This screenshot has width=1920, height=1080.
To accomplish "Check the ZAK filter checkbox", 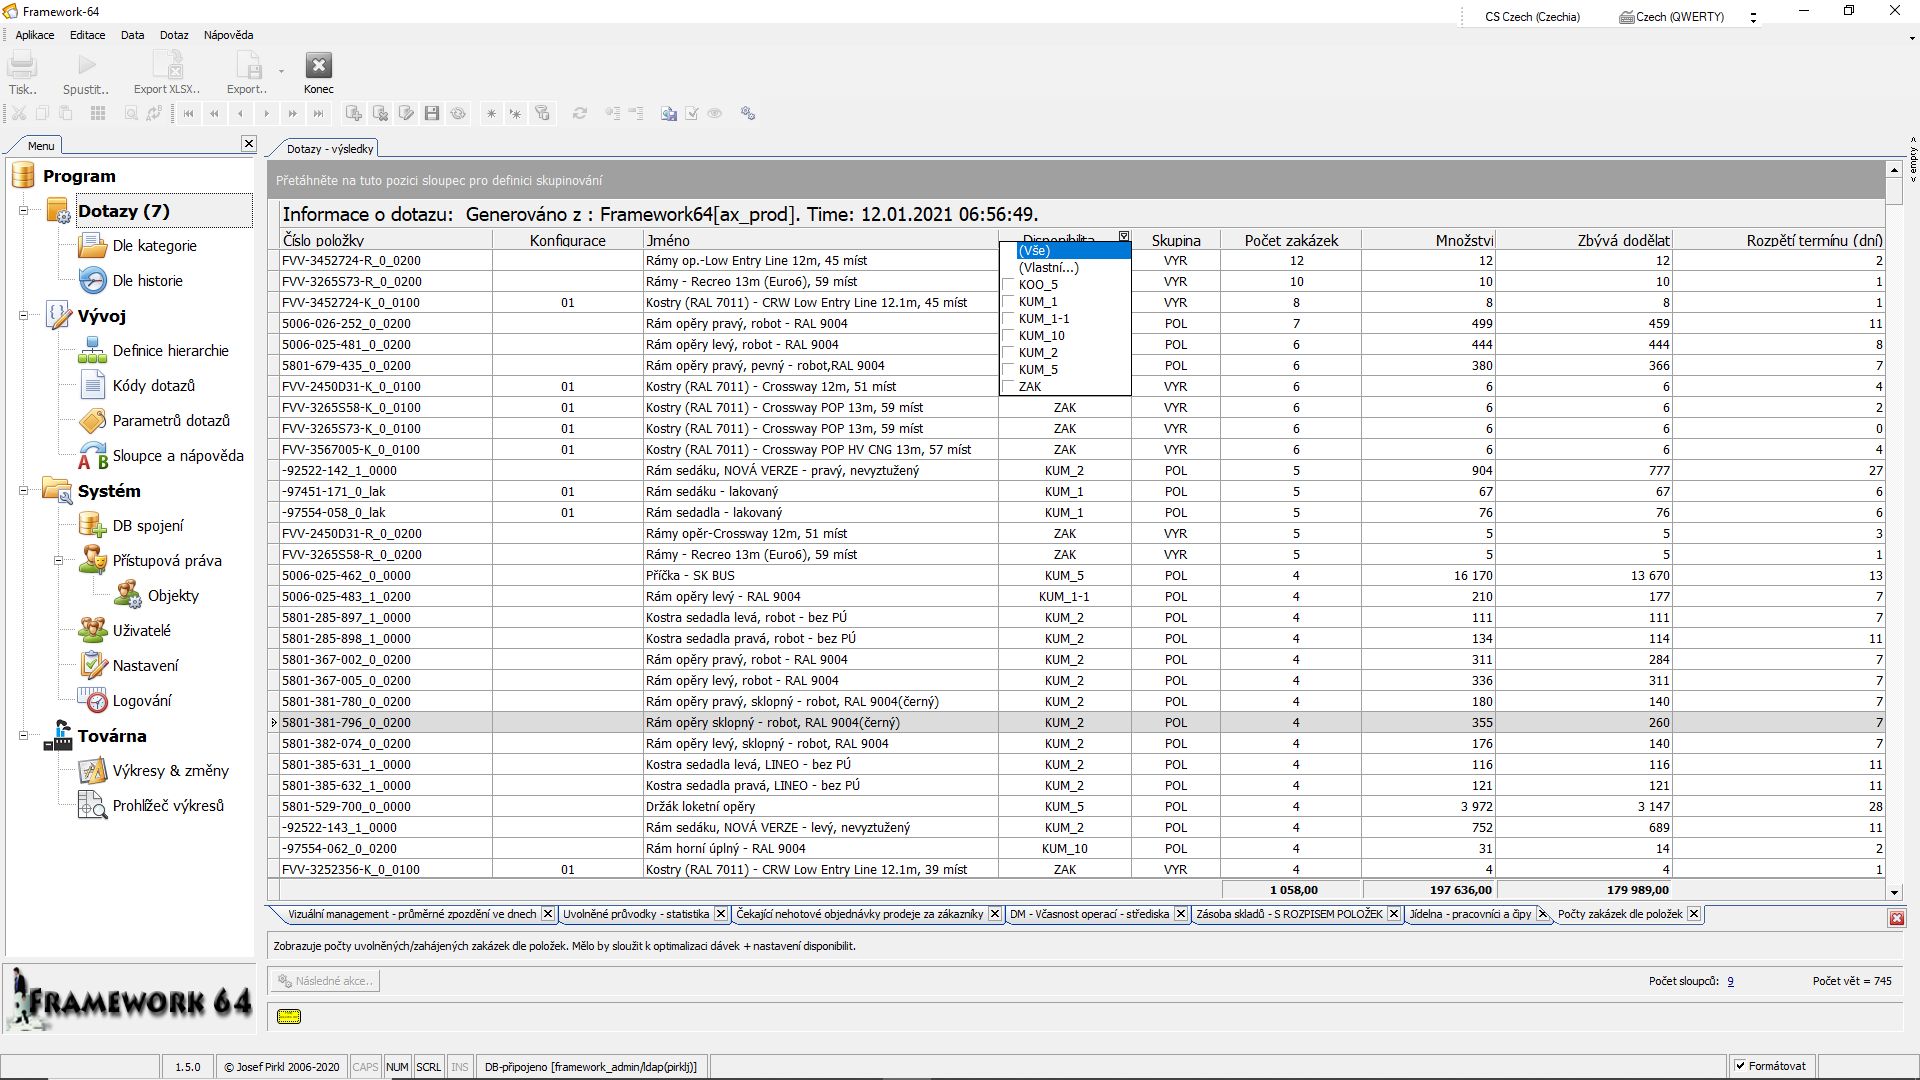I will click(x=1009, y=387).
